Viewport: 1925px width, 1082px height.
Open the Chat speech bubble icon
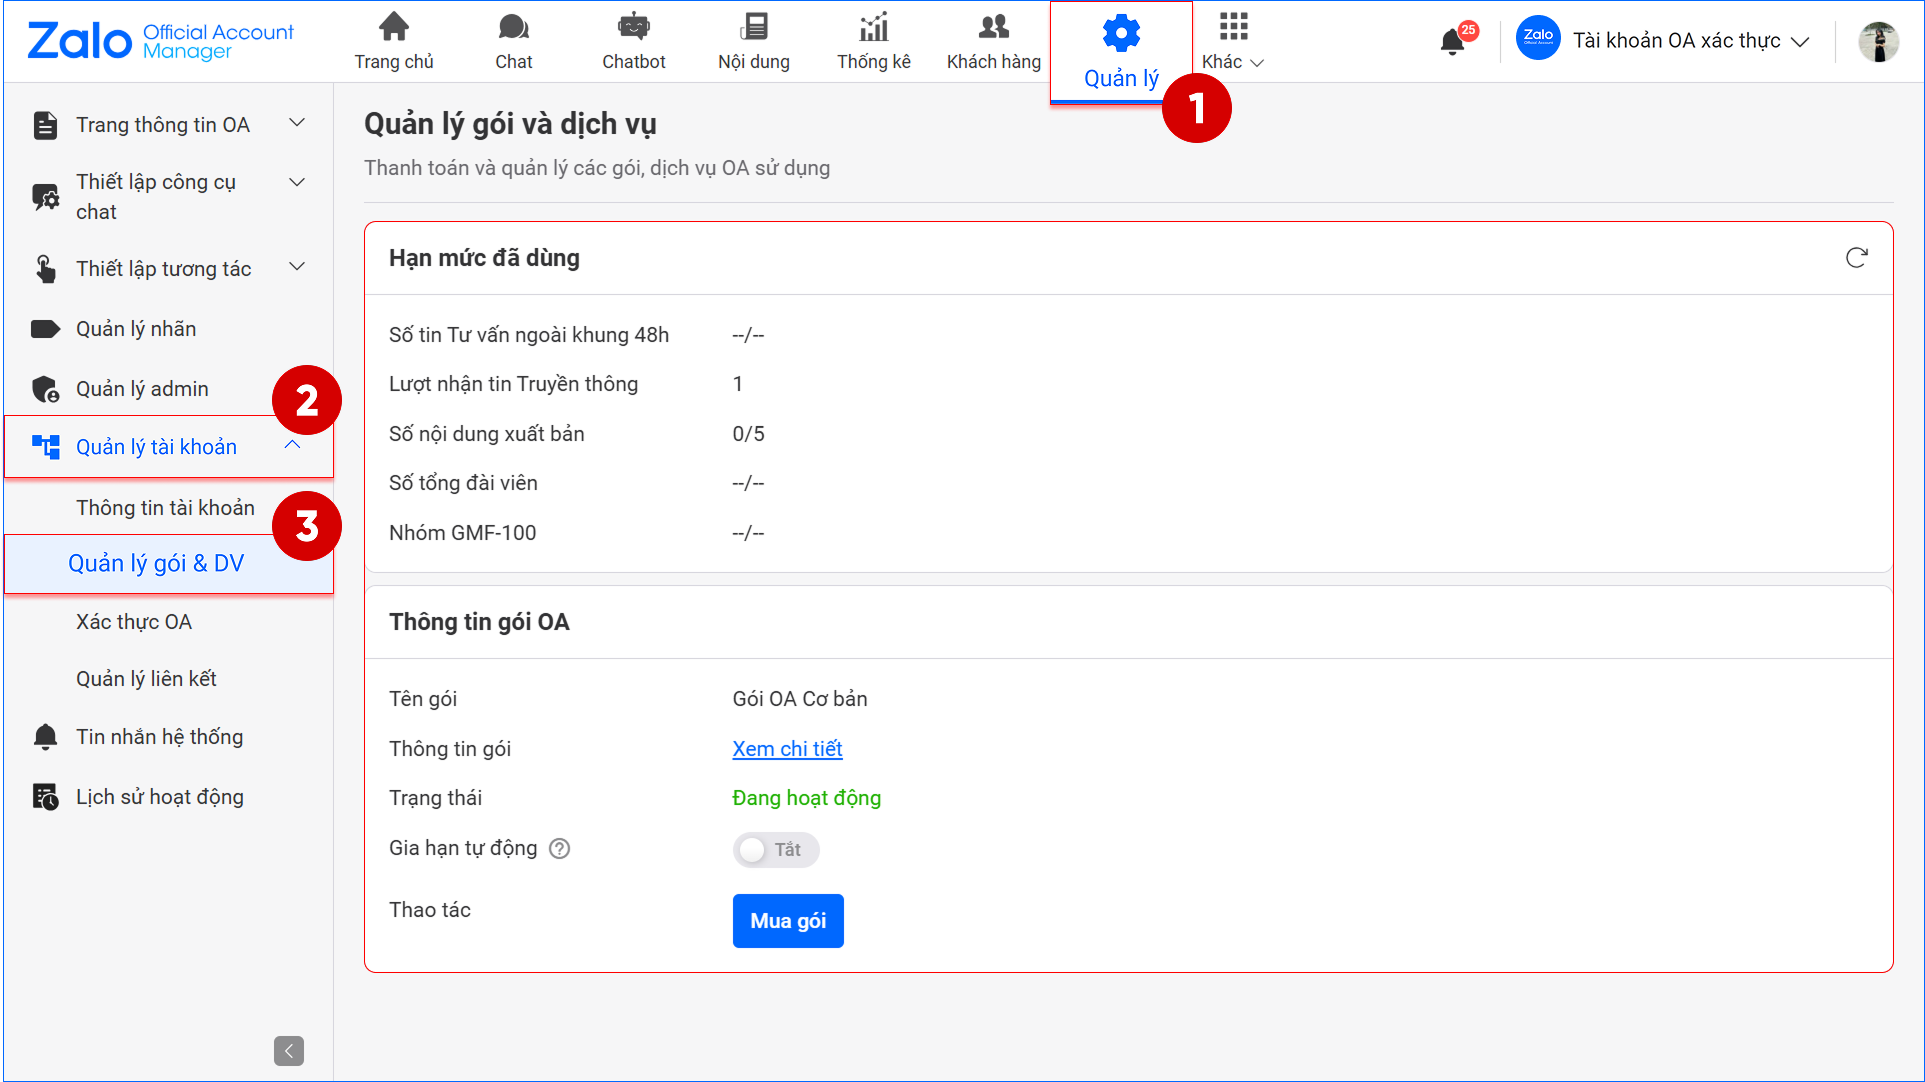(x=513, y=27)
